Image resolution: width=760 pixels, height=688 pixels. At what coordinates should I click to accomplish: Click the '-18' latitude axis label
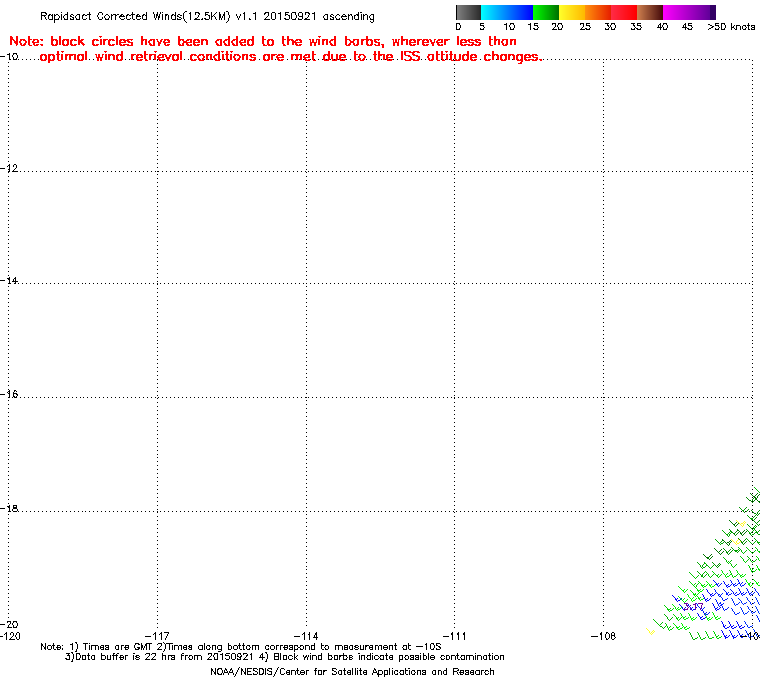(9, 508)
